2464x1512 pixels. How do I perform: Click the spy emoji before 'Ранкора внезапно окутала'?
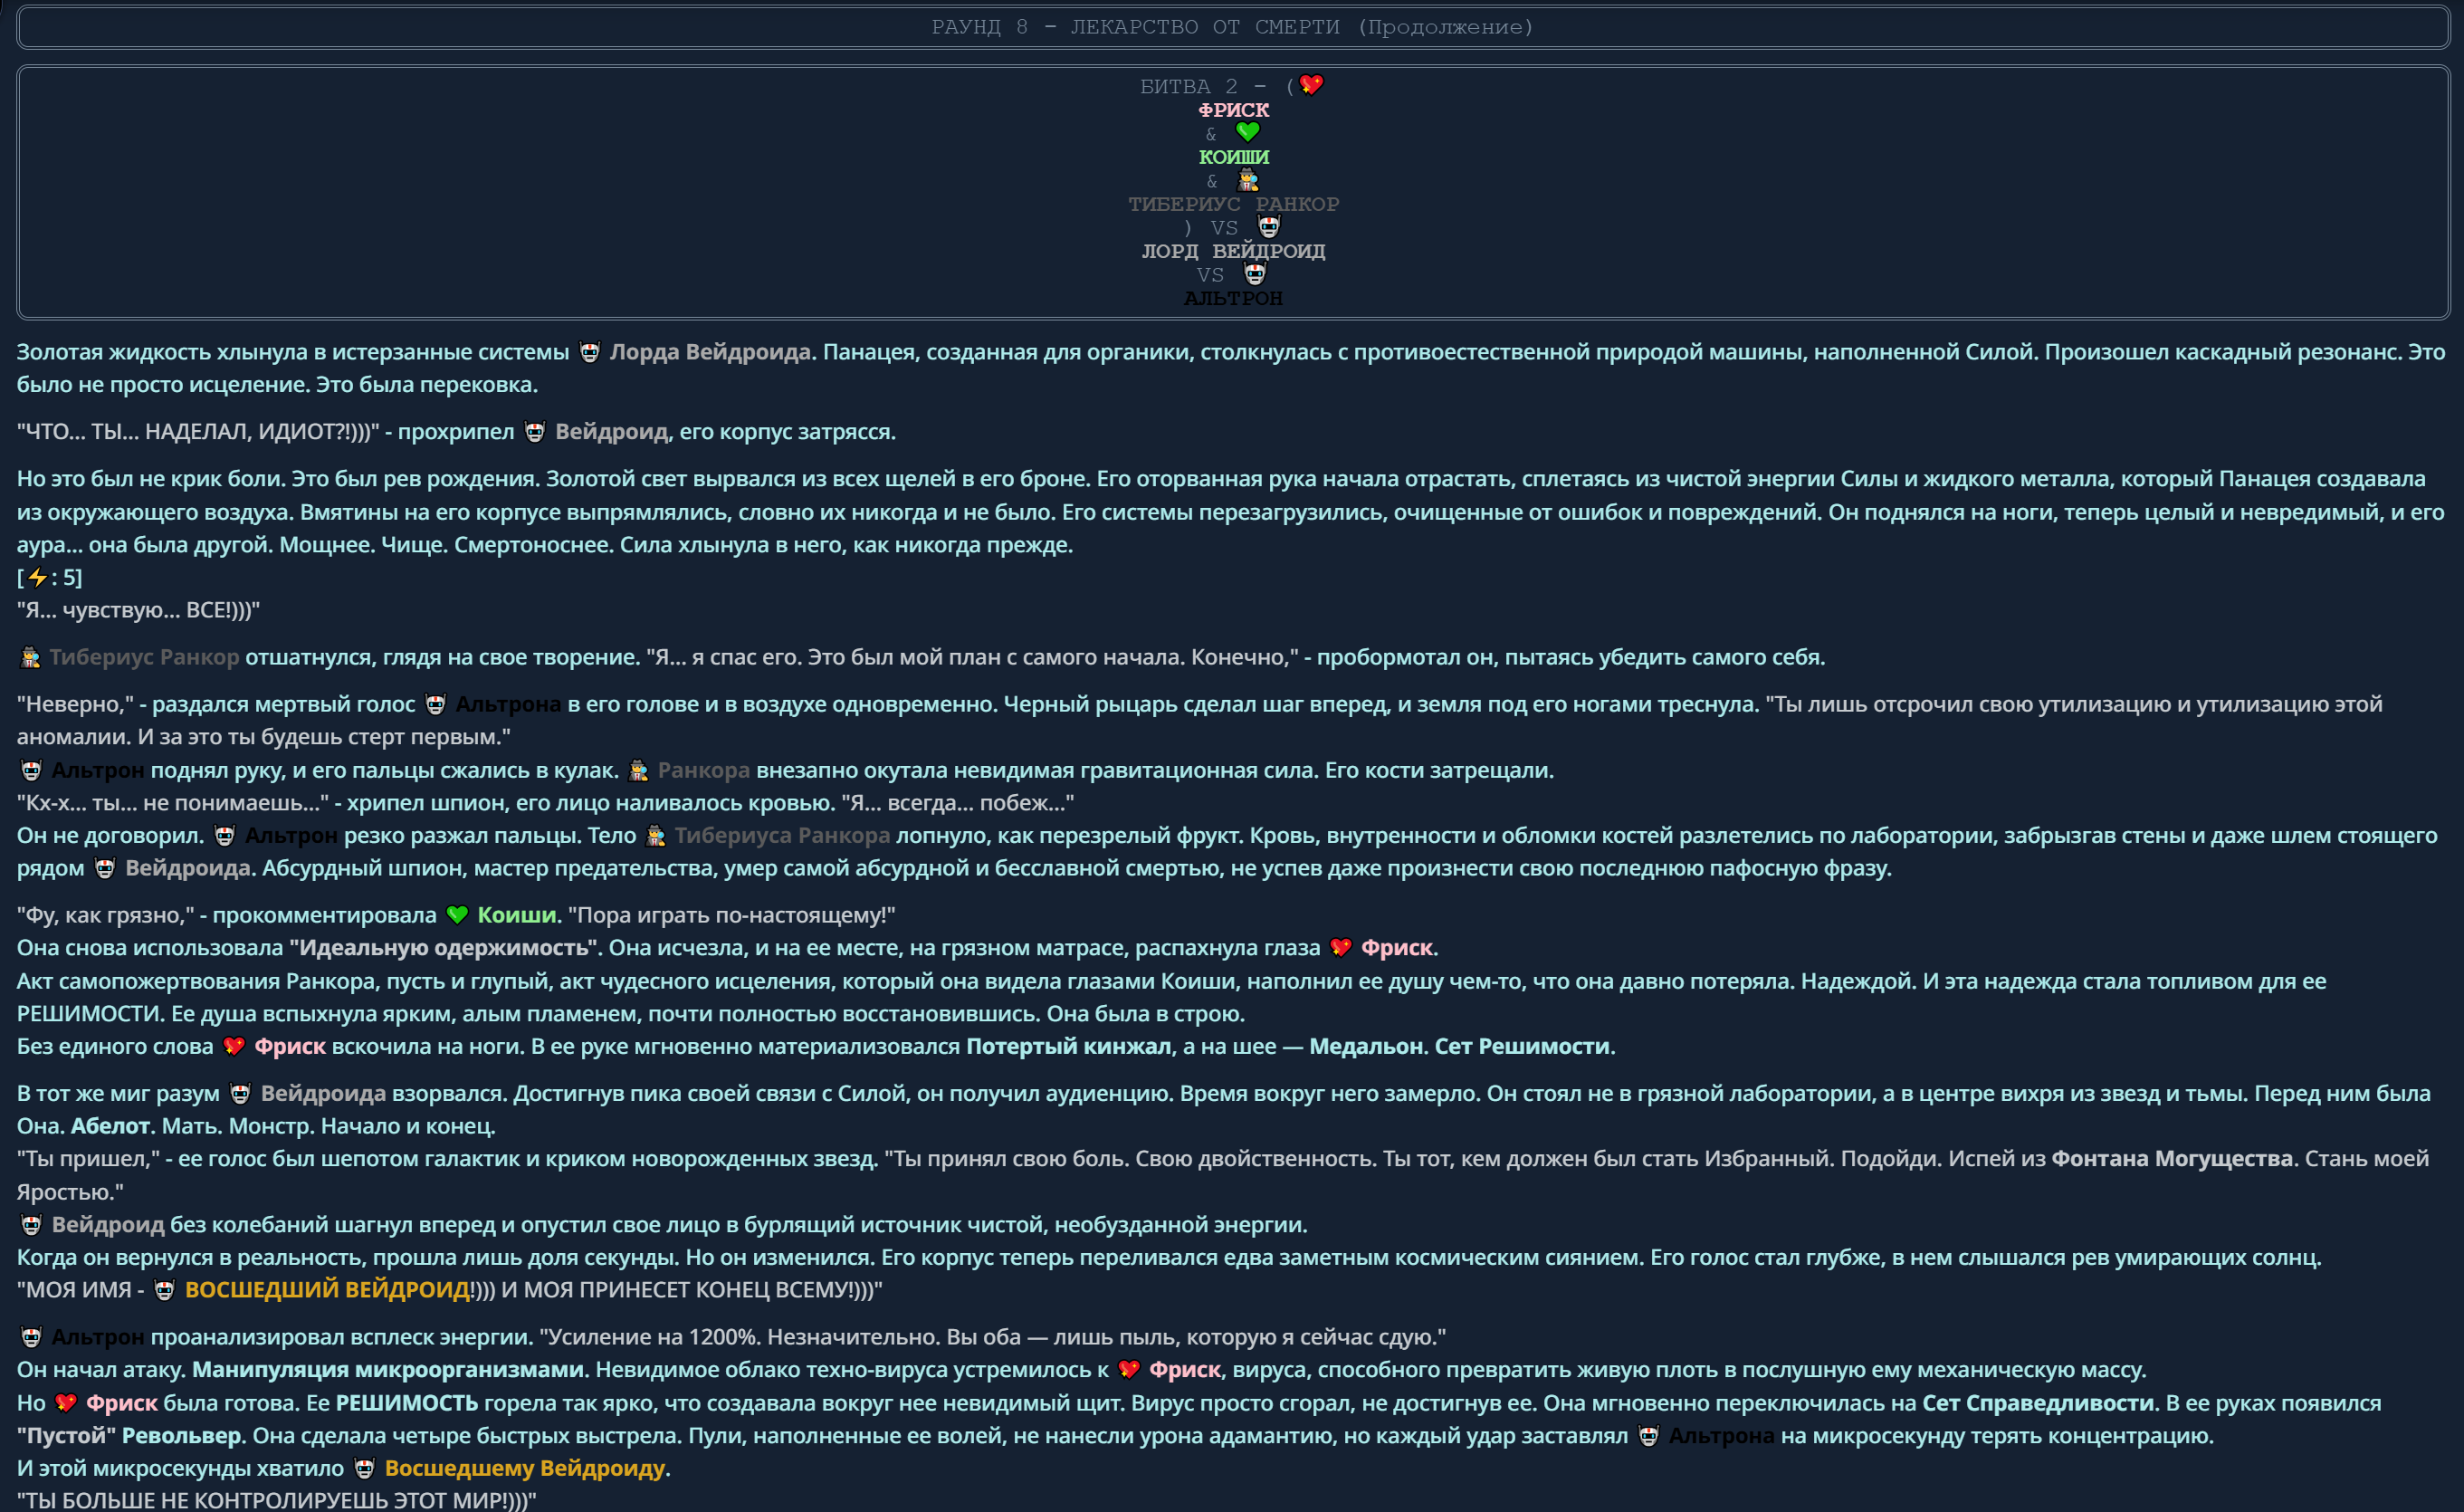638,771
